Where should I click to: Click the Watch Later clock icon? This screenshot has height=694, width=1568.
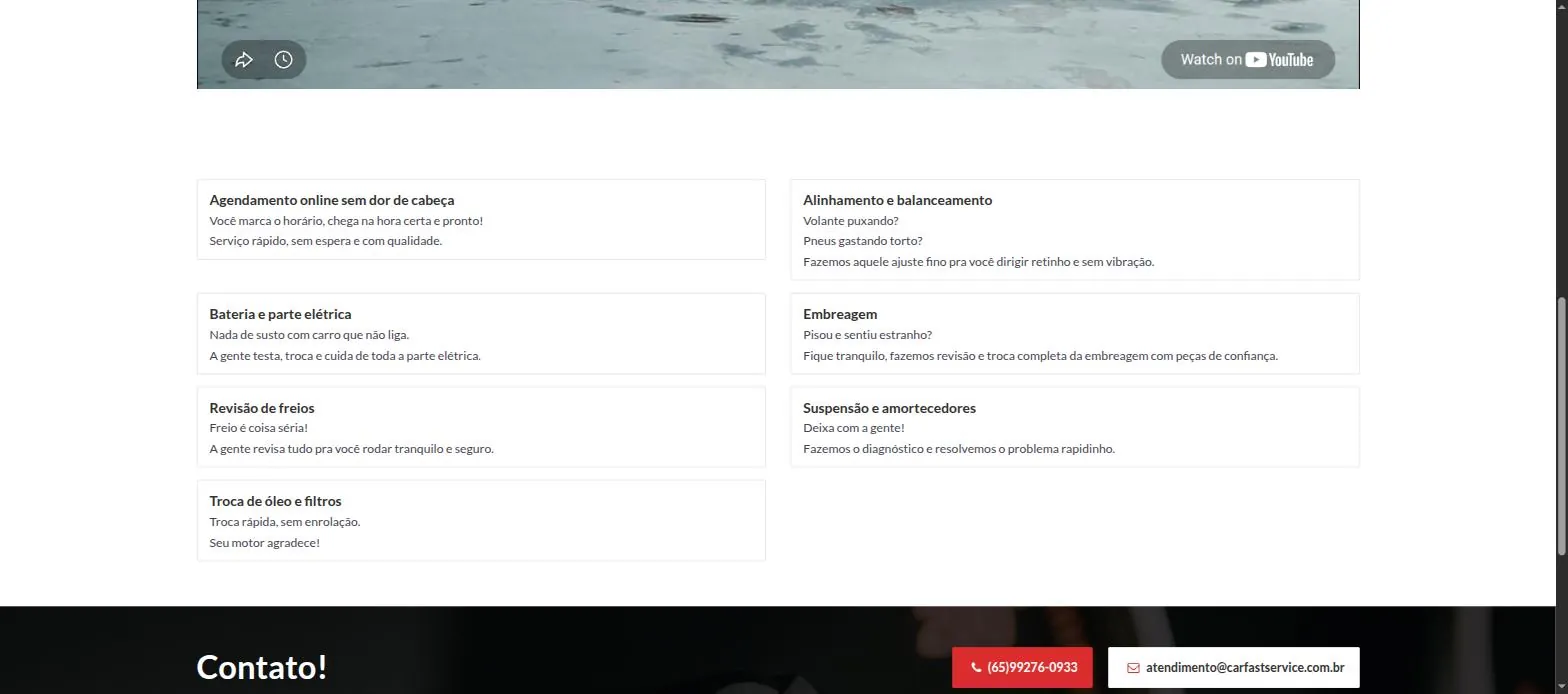tap(284, 60)
